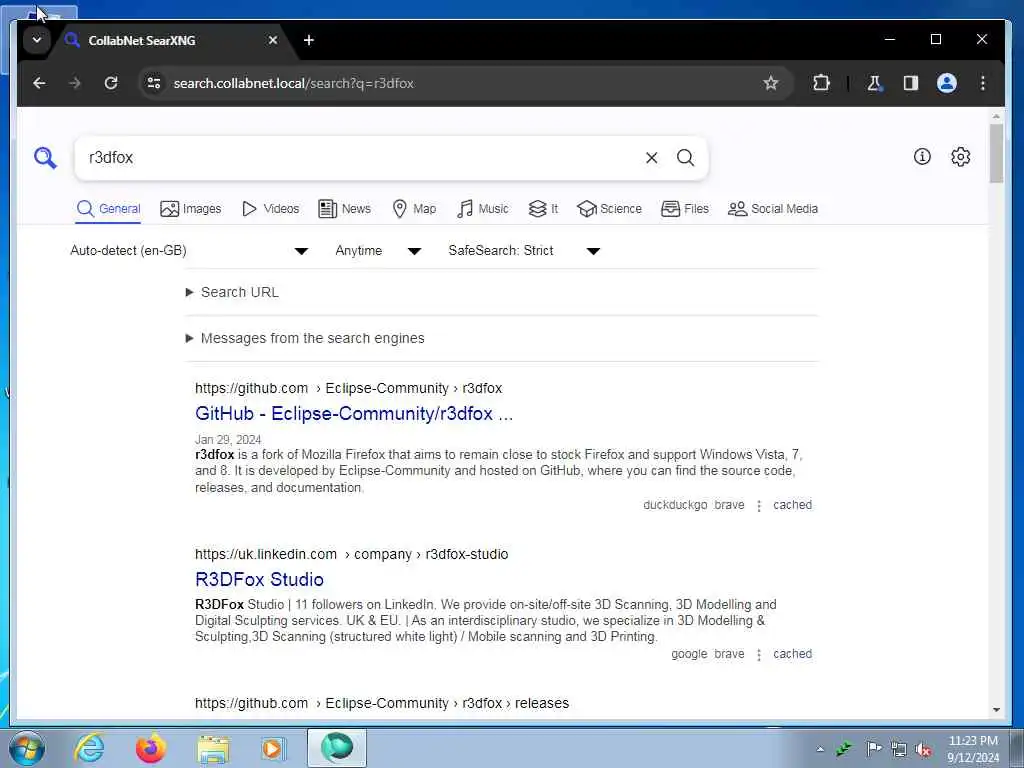Switch to the Map tab
The height and width of the screenshot is (768, 1024).
[x=414, y=209]
